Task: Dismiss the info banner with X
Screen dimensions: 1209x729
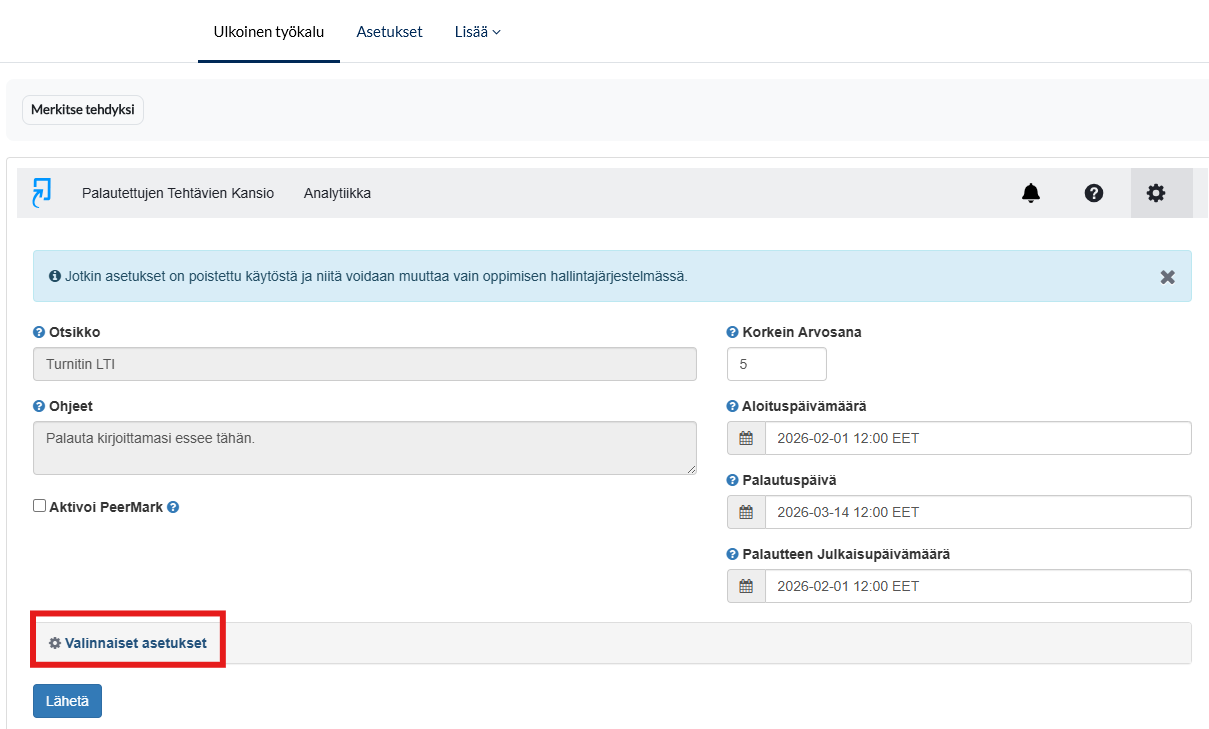Action: click(1167, 277)
